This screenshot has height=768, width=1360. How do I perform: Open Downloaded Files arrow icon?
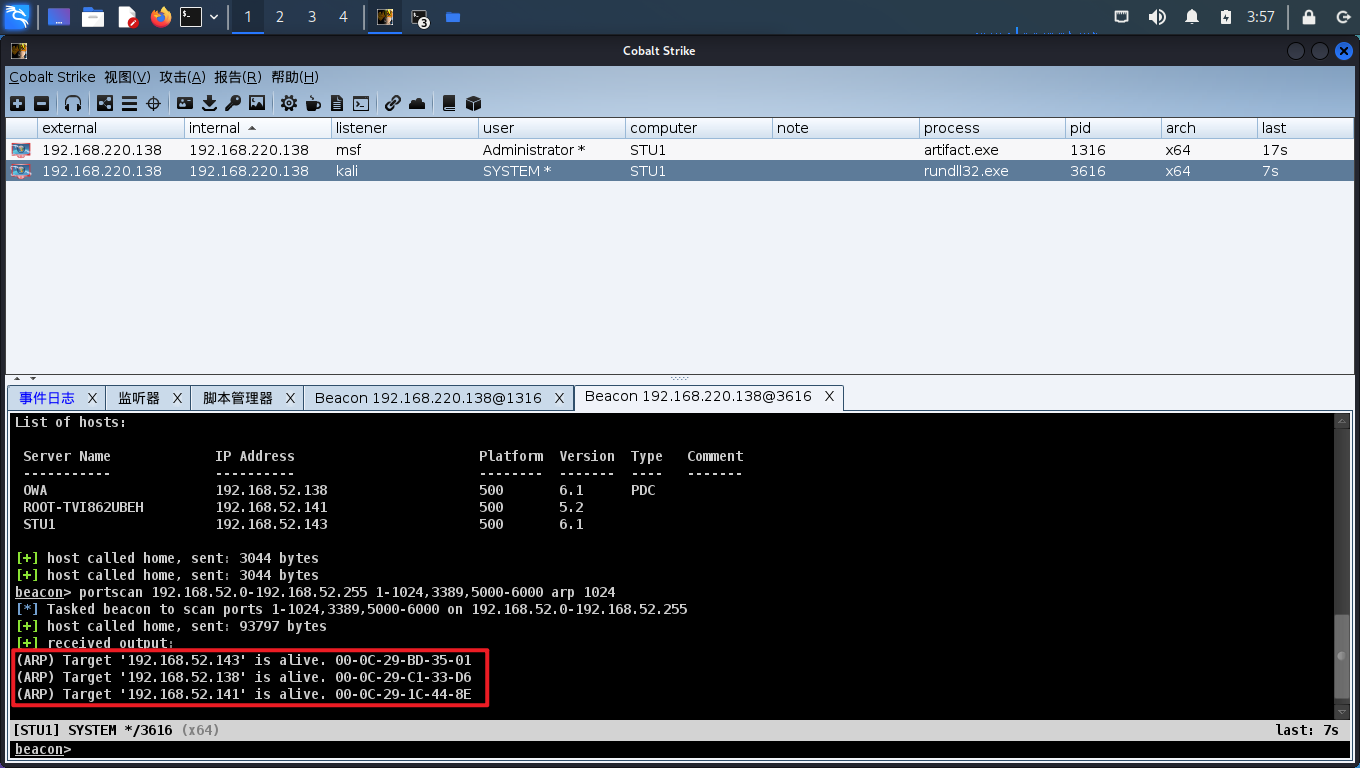click(209, 103)
